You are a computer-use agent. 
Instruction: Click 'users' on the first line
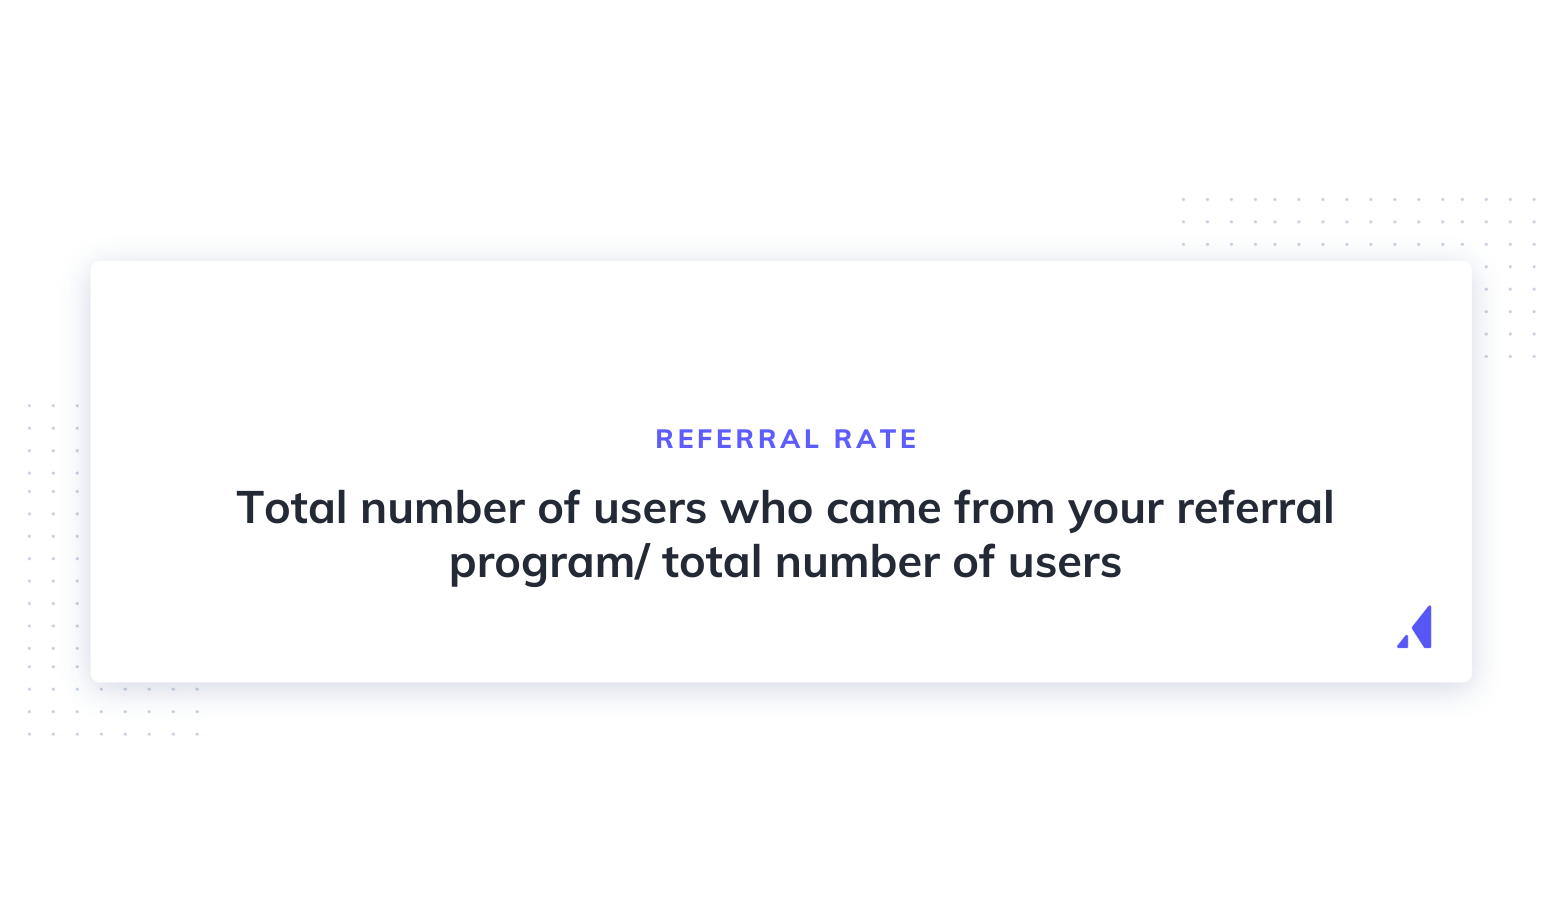pos(650,508)
